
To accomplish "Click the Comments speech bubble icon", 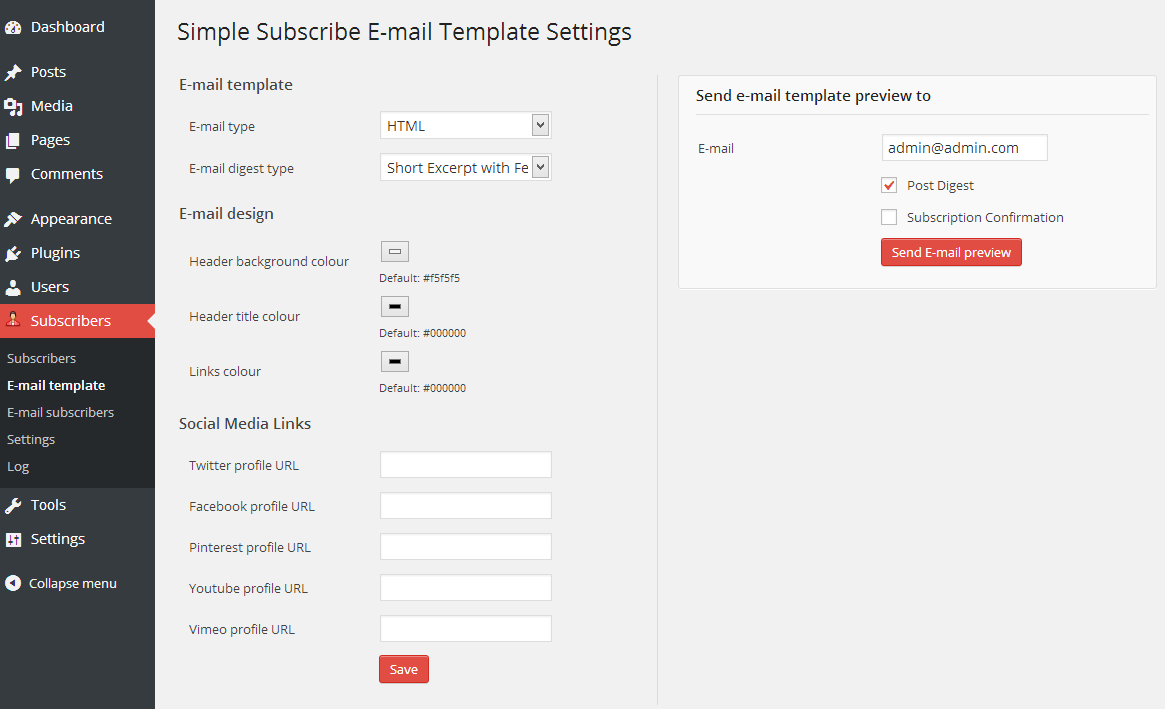I will 13,175.
